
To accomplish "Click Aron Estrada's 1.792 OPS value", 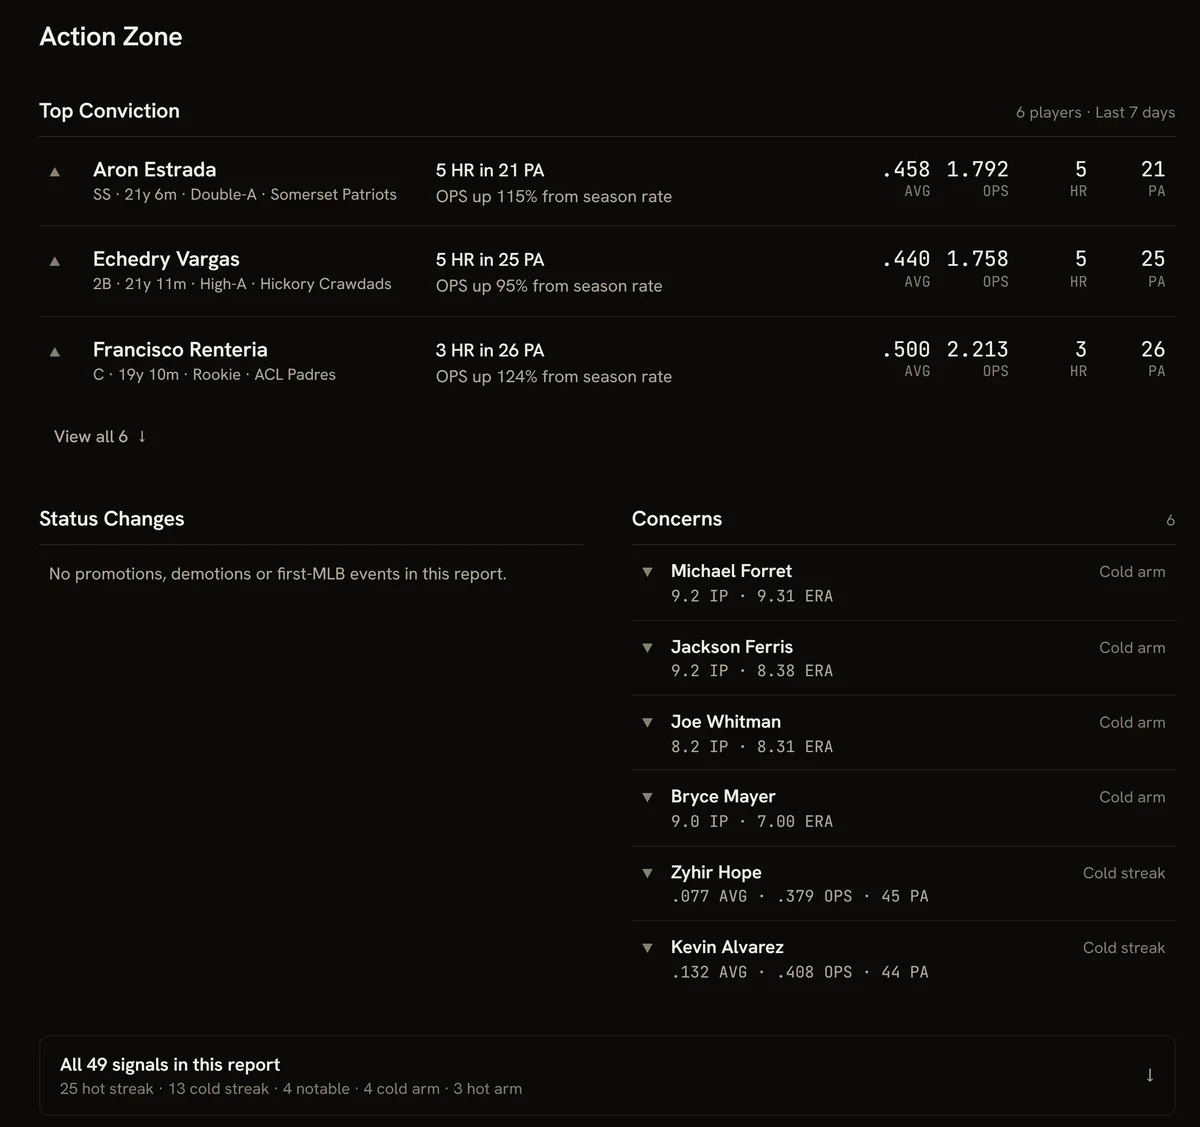I will pos(977,169).
